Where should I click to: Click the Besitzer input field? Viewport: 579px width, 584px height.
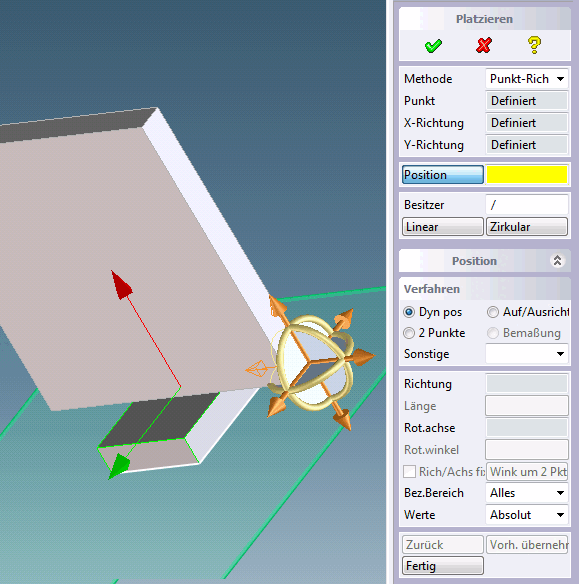[527, 204]
